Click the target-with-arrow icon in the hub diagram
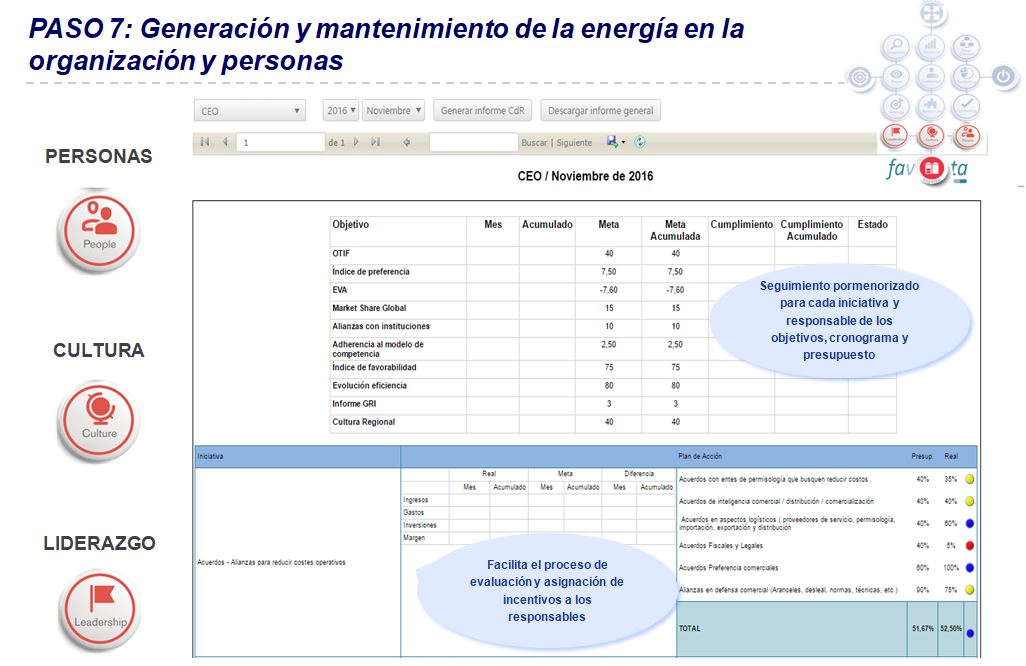 (x=896, y=105)
